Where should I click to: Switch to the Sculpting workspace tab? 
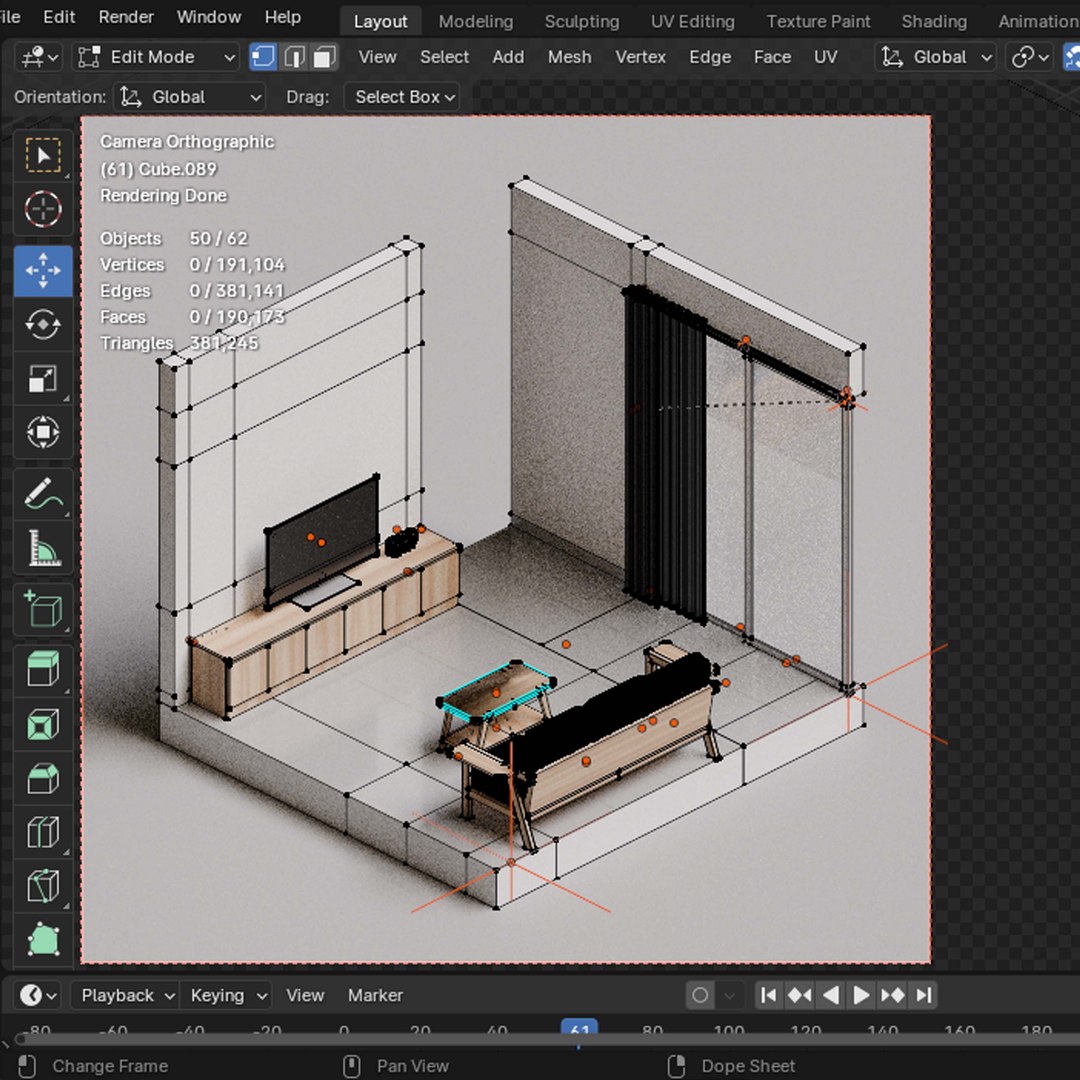coord(582,21)
